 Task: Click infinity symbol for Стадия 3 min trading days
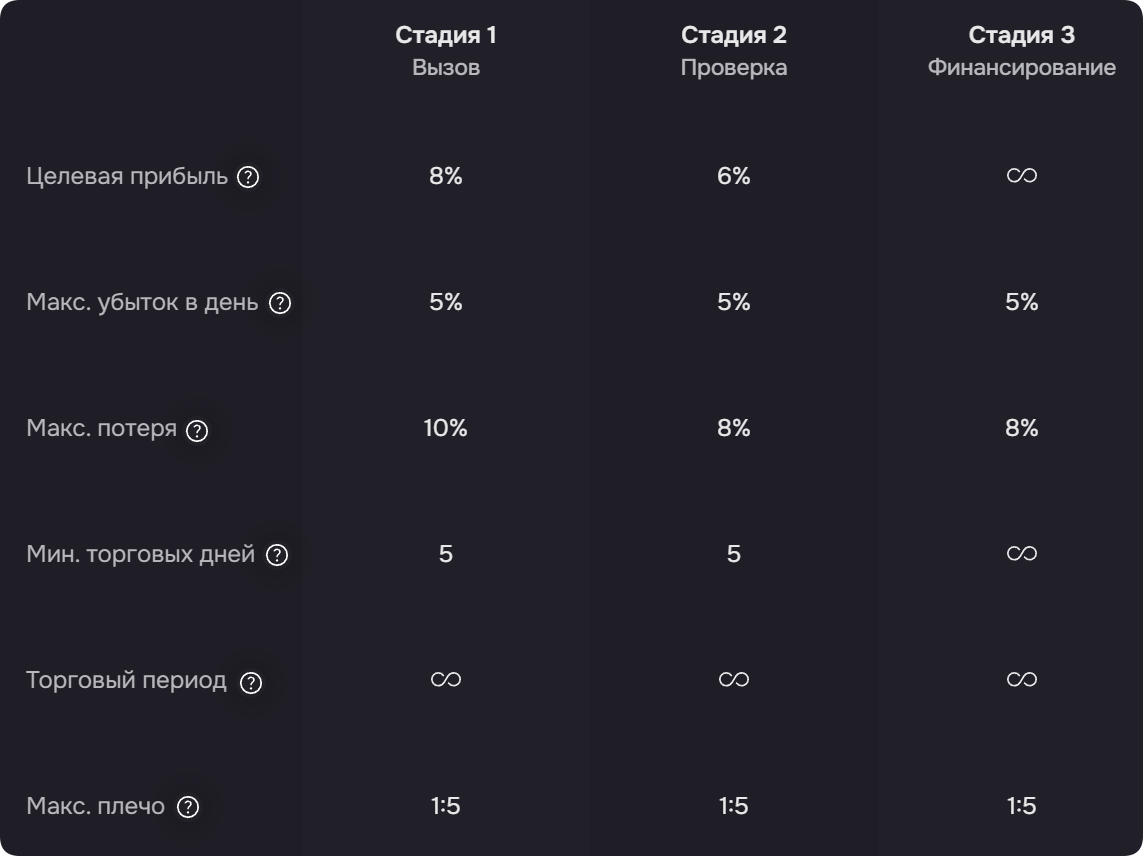point(1021,553)
